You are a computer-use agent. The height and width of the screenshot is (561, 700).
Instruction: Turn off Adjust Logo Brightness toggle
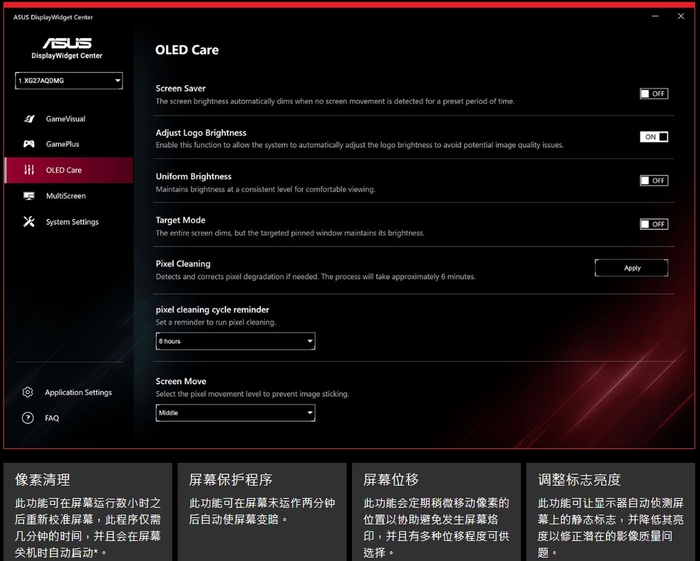654,137
